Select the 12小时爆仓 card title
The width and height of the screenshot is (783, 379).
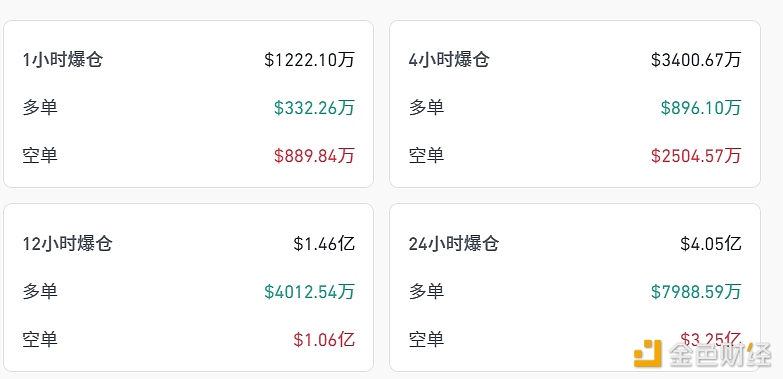tap(67, 244)
